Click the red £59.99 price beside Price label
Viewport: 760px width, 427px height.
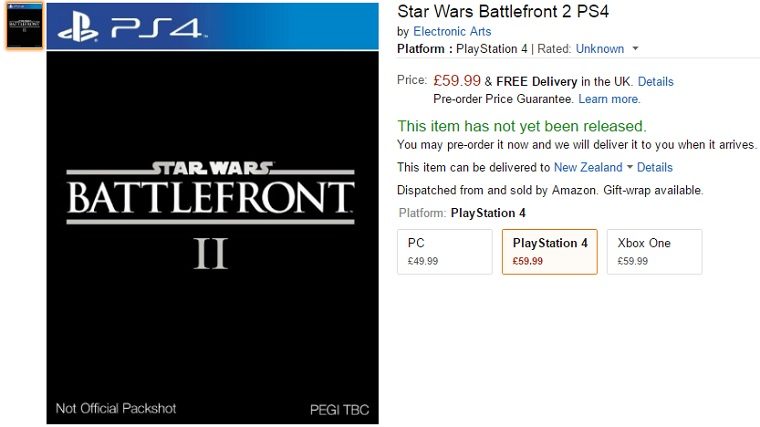coord(456,80)
